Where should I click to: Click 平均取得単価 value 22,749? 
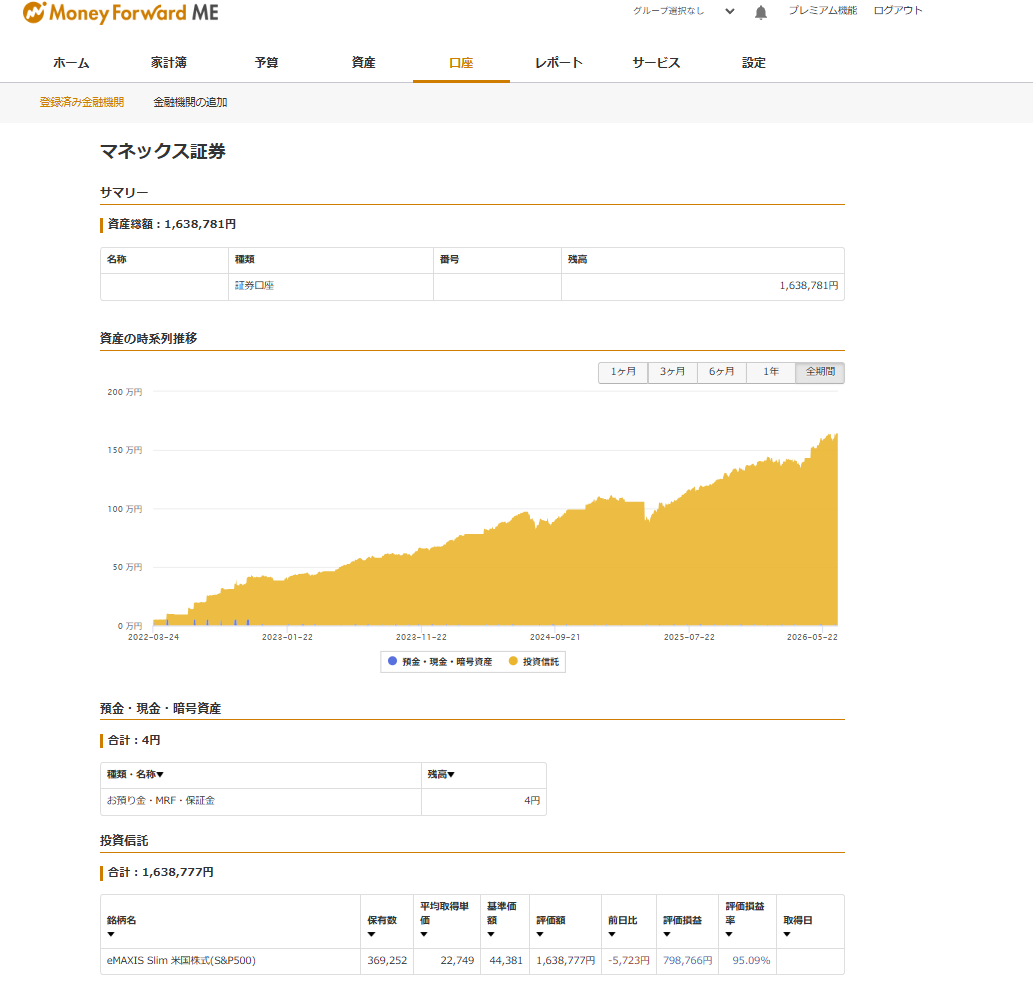[x=457, y=960]
